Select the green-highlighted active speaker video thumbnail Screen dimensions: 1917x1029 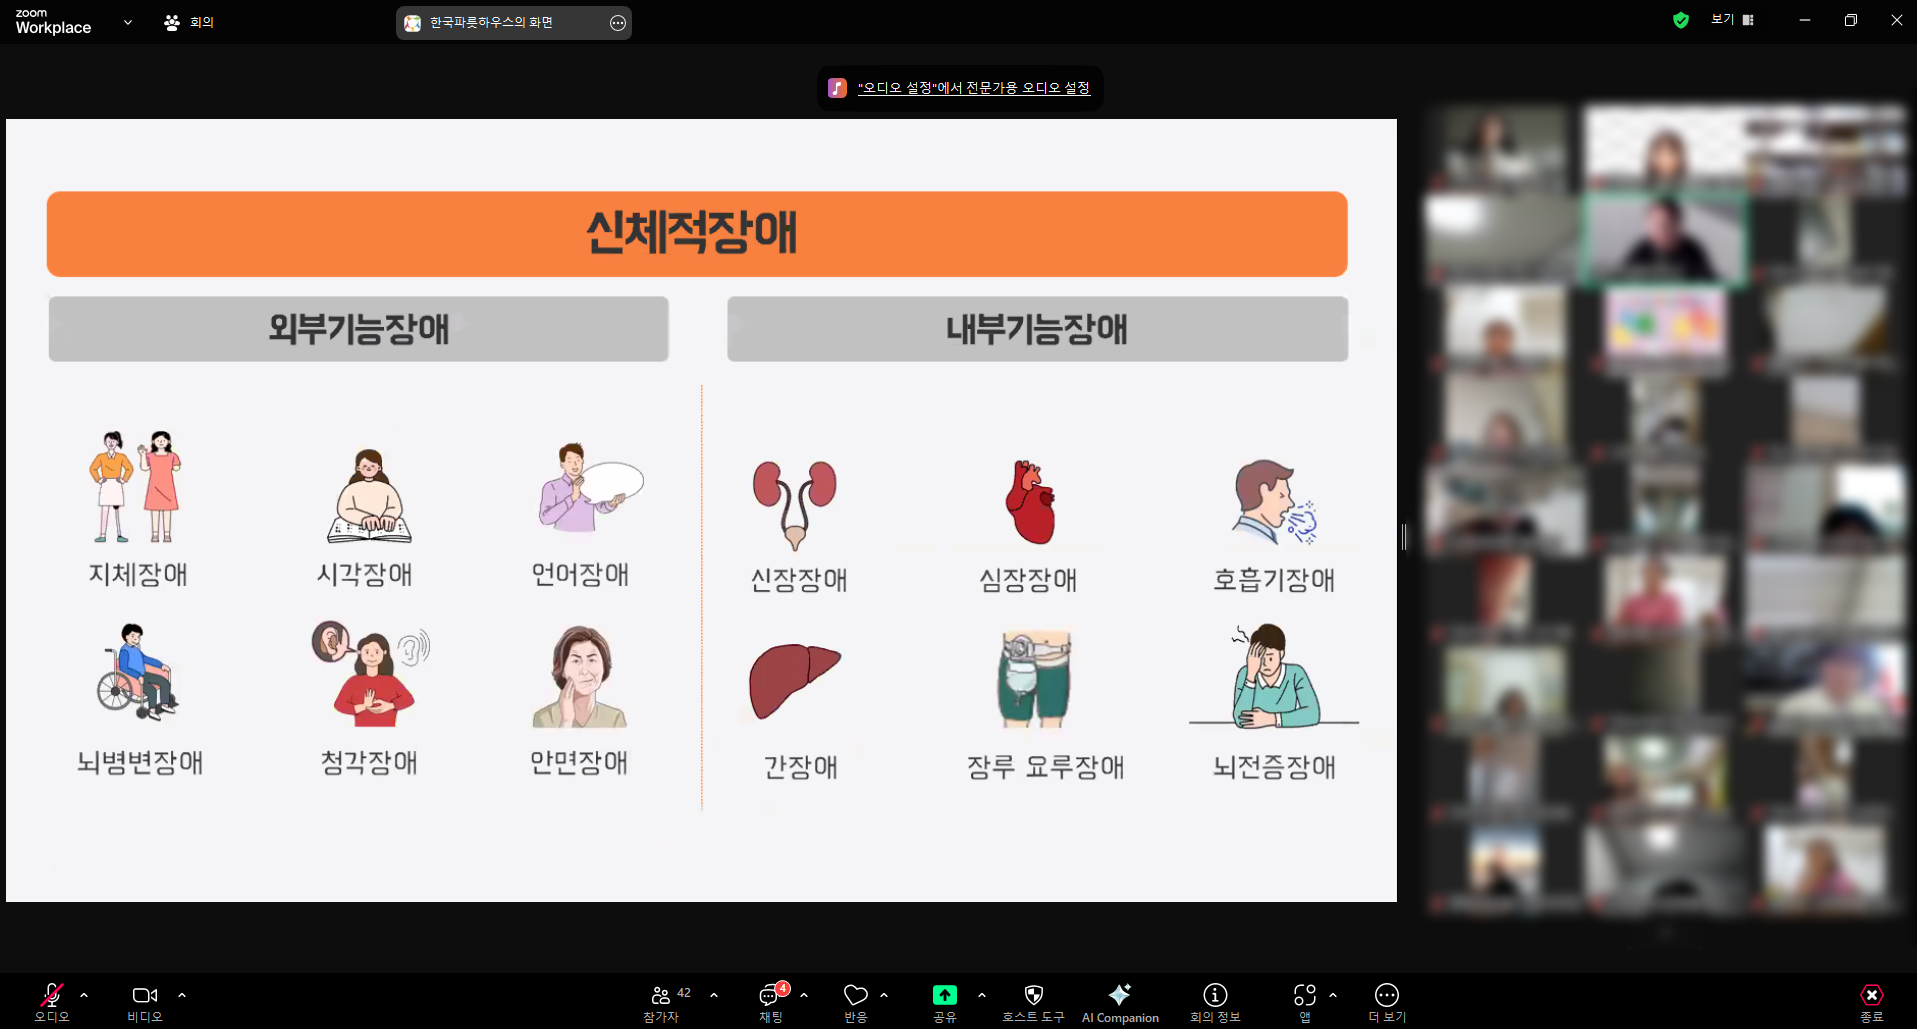coord(1664,240)
